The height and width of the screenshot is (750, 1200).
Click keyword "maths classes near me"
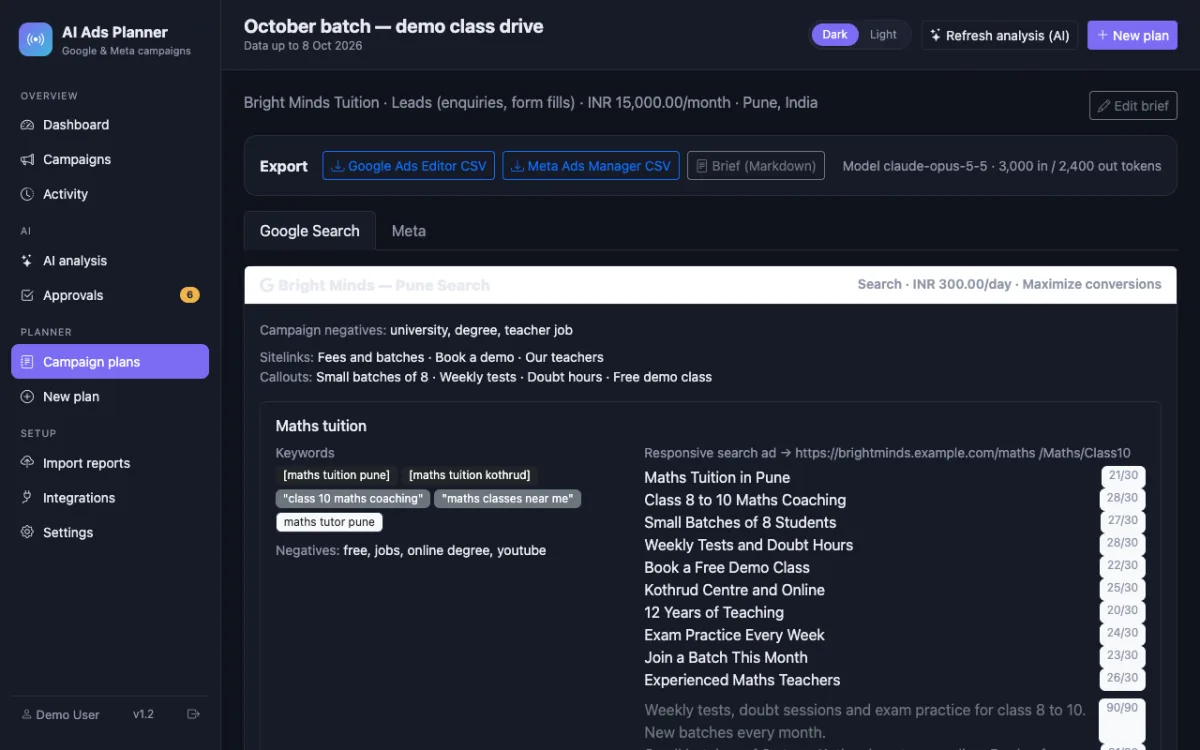click(x=508, y=498)
